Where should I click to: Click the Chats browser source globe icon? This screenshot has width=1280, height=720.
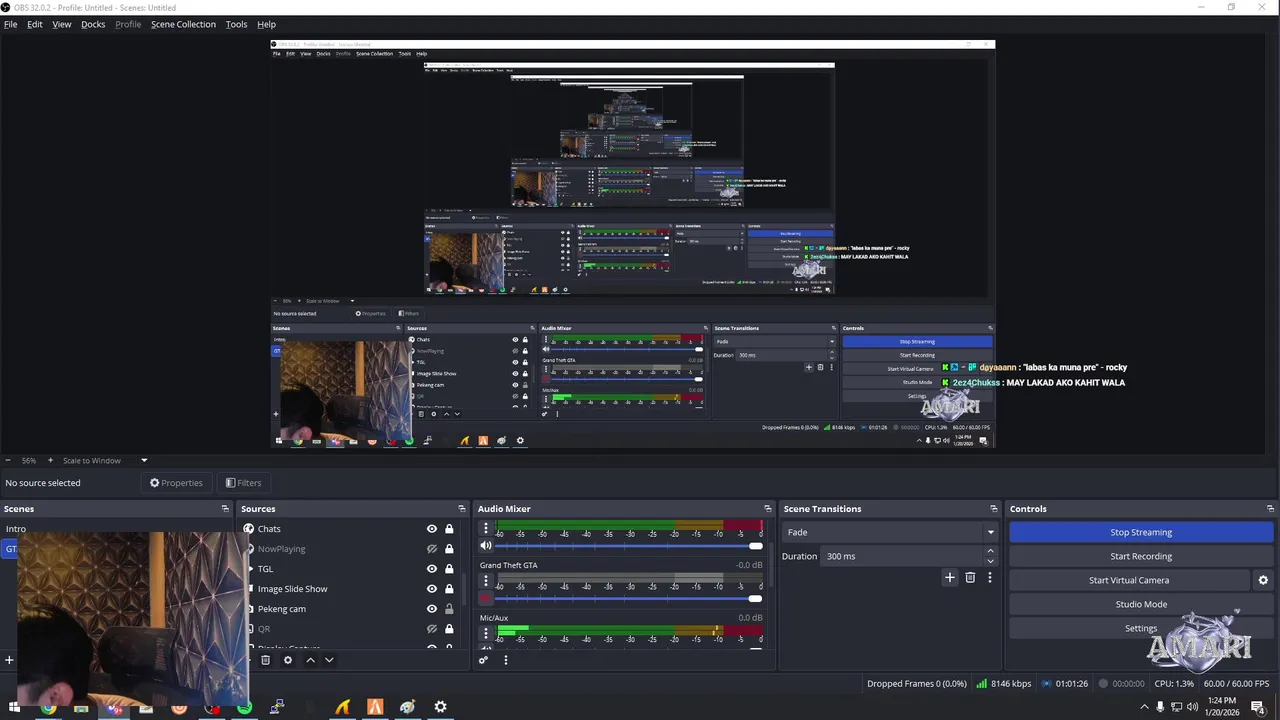click(x=249, y=529)
